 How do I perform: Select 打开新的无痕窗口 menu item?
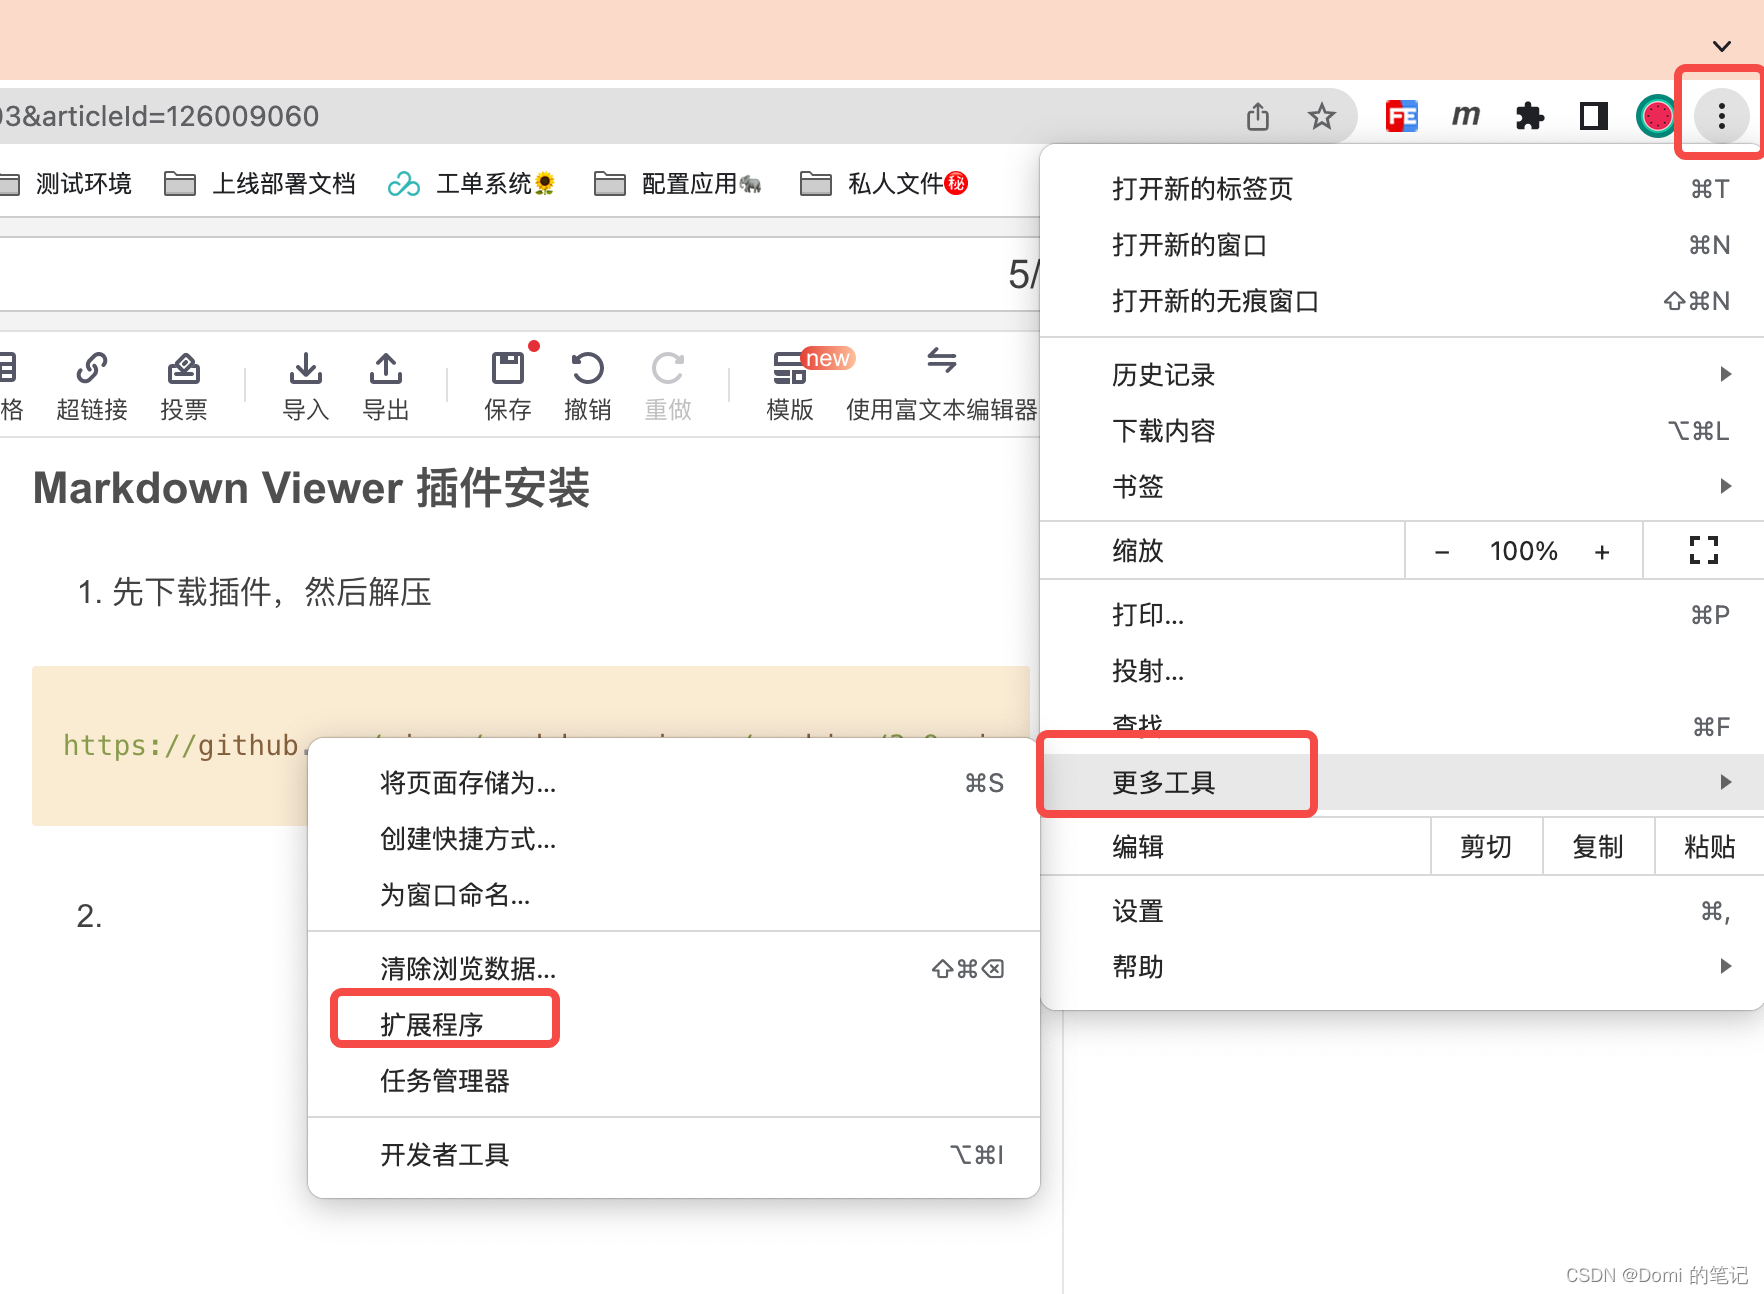tap(1402, 301)
